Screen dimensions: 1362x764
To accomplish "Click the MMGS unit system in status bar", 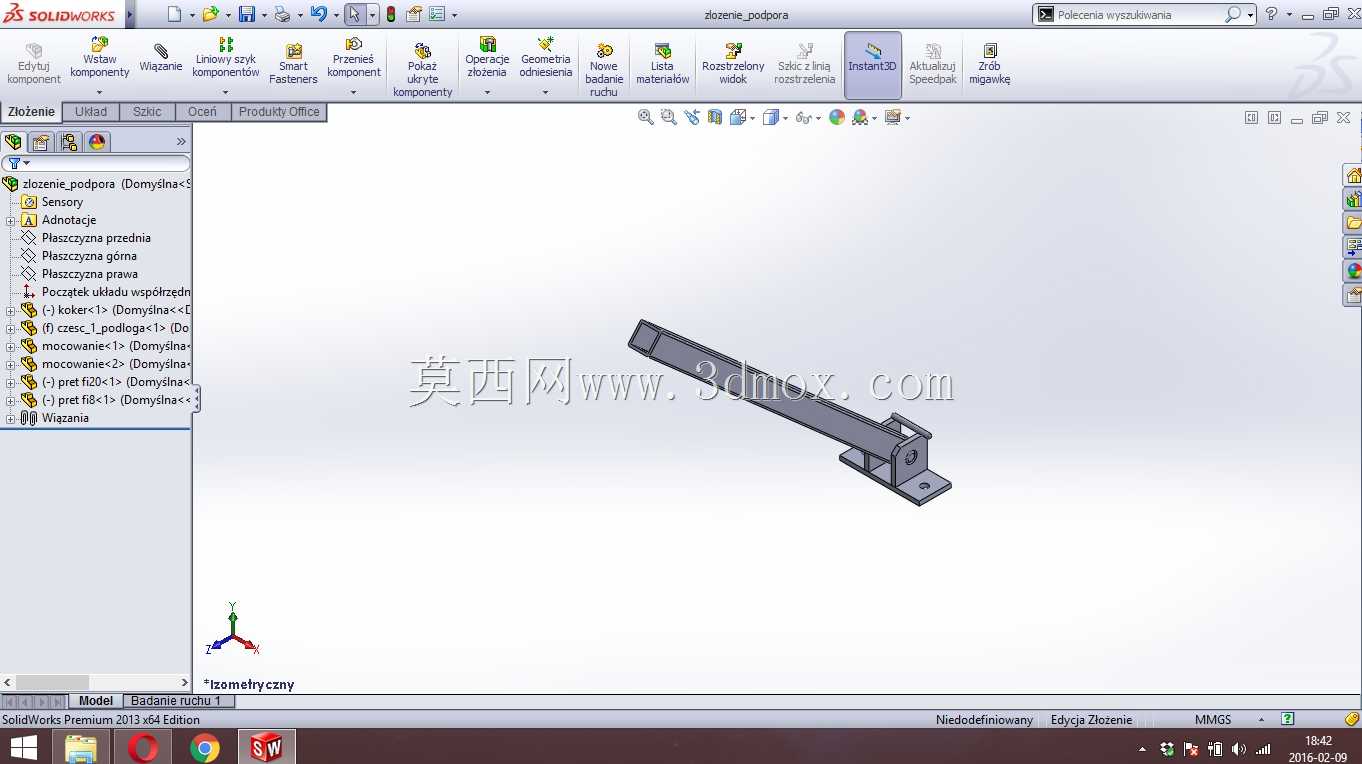I will (1213, 720).
